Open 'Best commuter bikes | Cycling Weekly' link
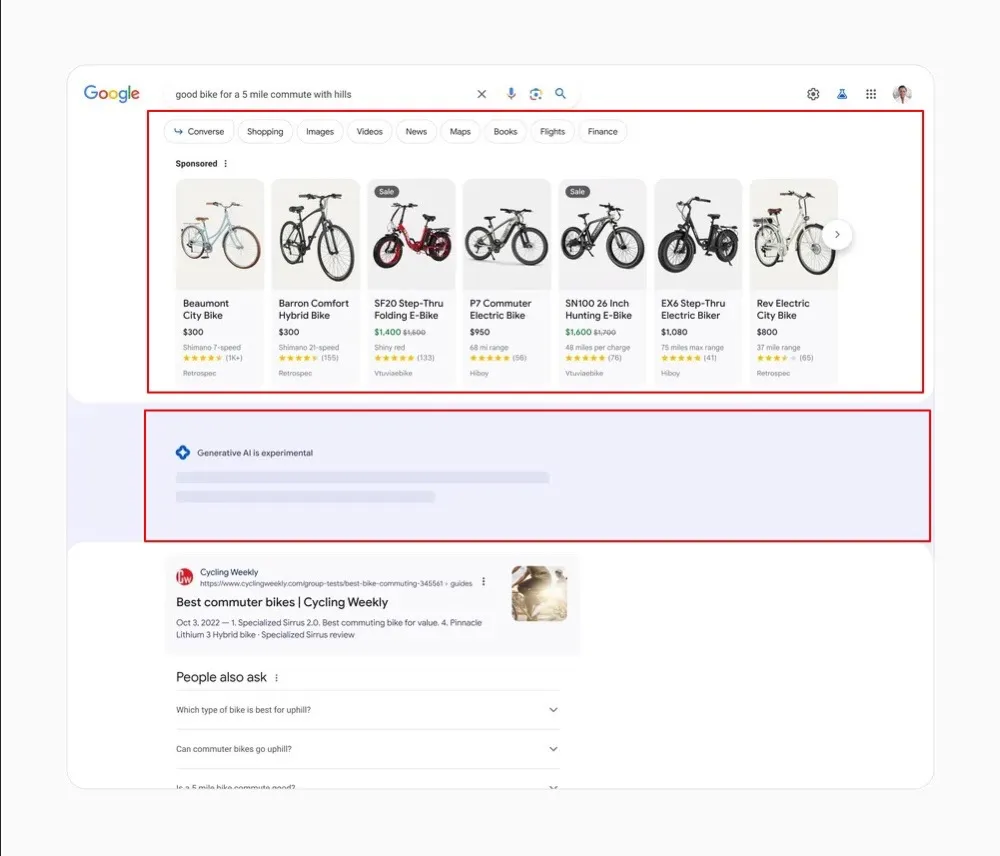The height and width of the screenshot is (856, 1000). (x=282, y=602)
